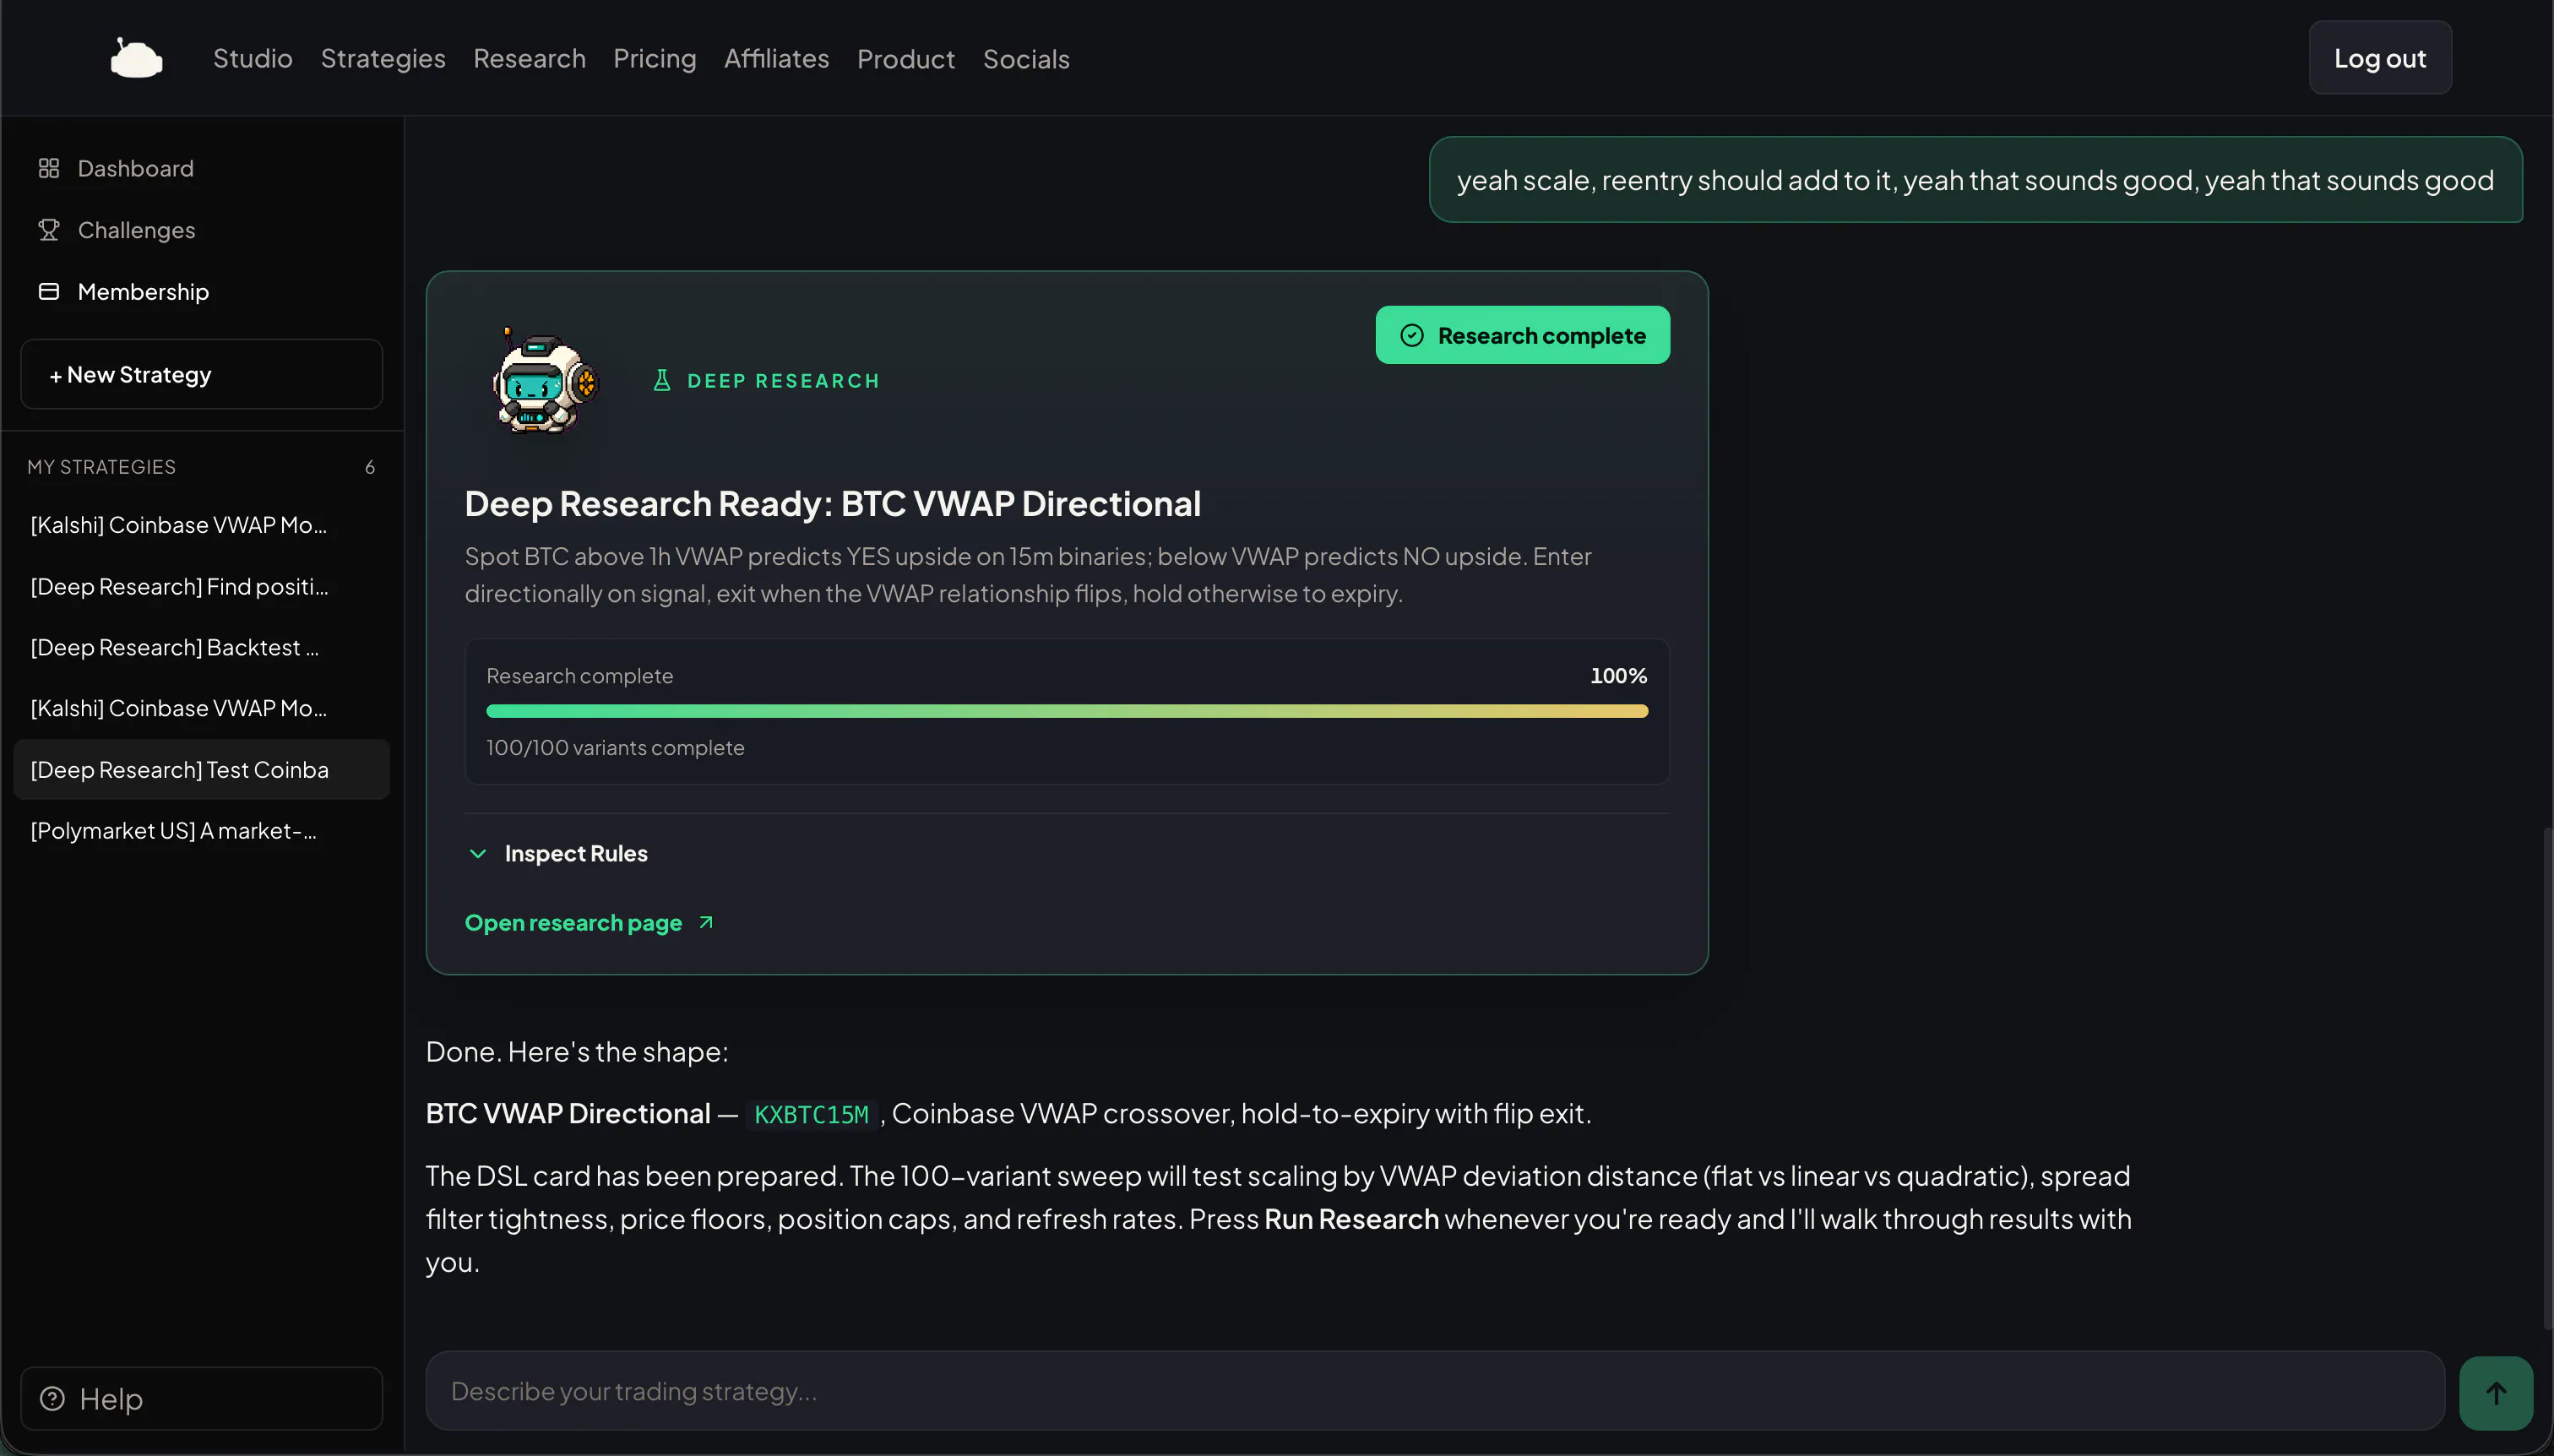Viewport: 2554px width, 1456px height.
Task: Click the 100% progress value
Action: coord(1618,676)
